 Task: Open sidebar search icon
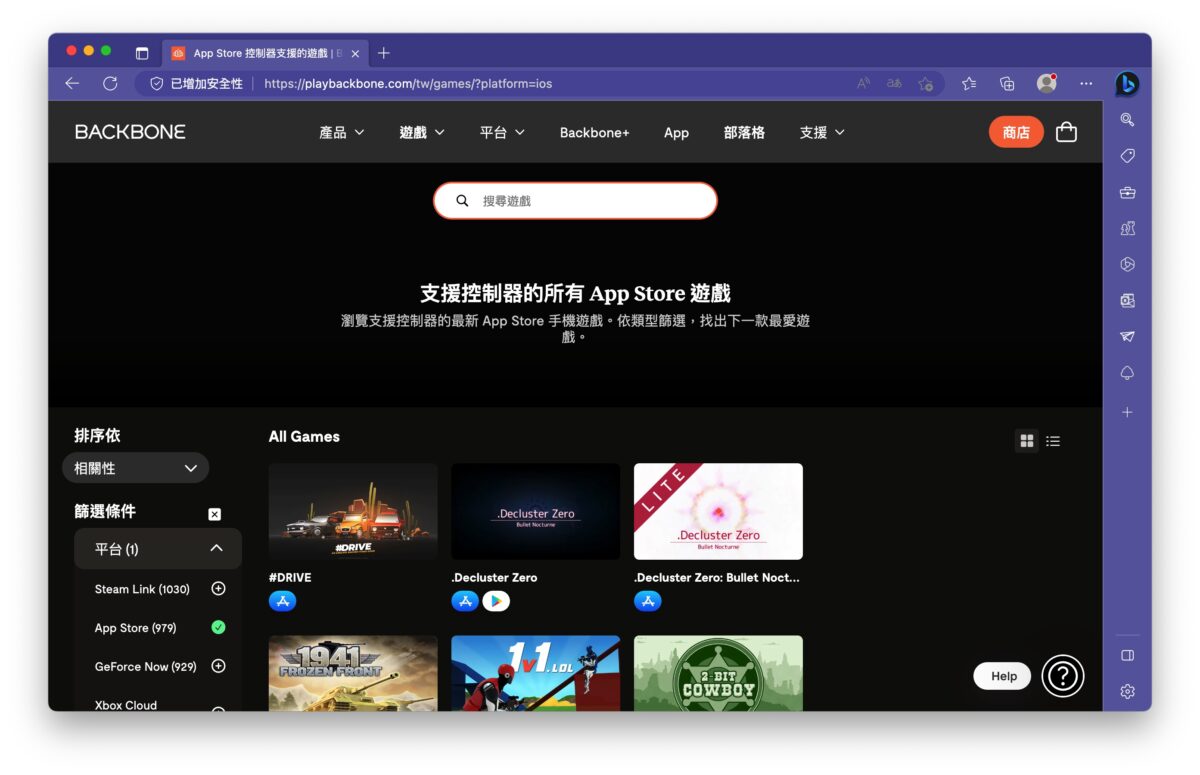1127,120
